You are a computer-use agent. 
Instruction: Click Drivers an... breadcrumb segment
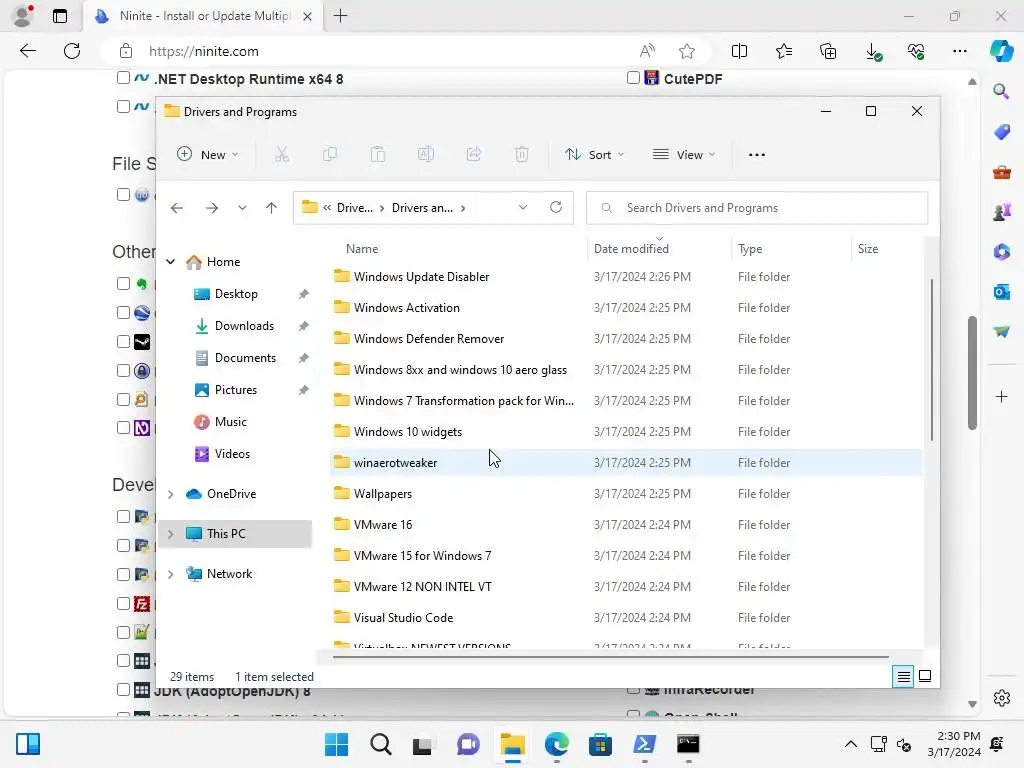422,208
